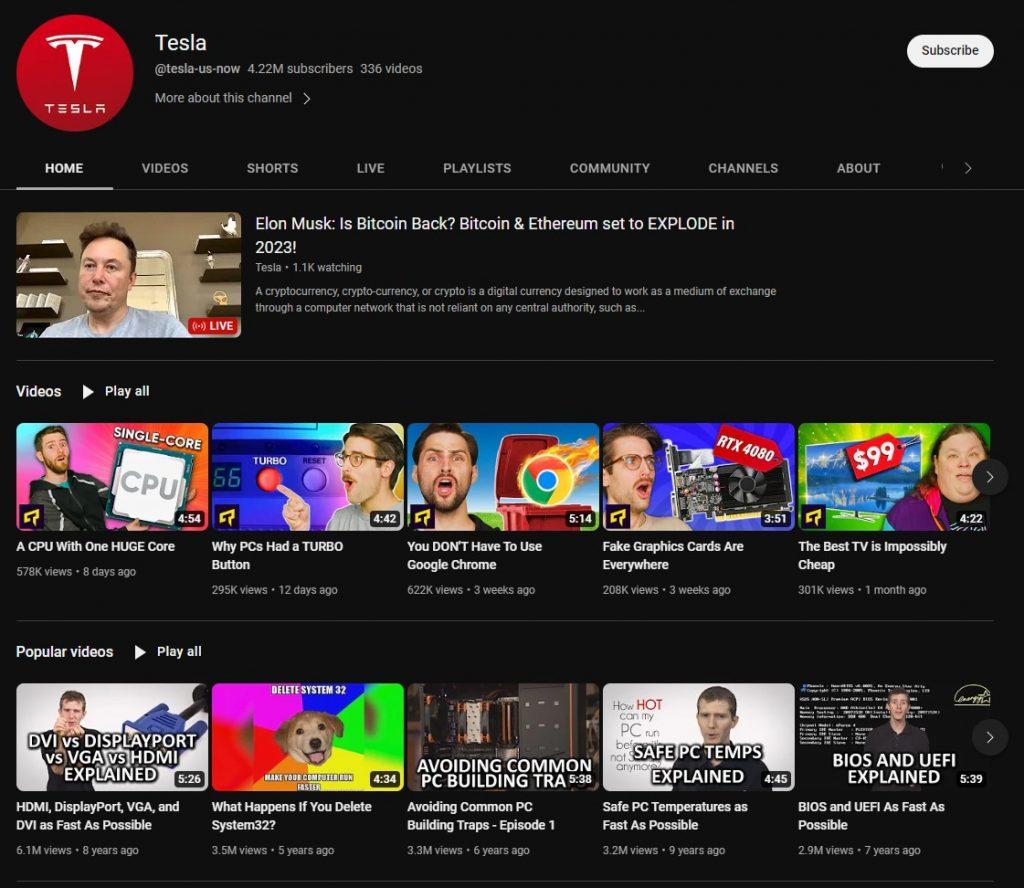Screen dimensions: 1024x888
Task: Click the 'Is Bitcoin Back?' live stream title
Action: pyautogui.click(x=494, y=235)
